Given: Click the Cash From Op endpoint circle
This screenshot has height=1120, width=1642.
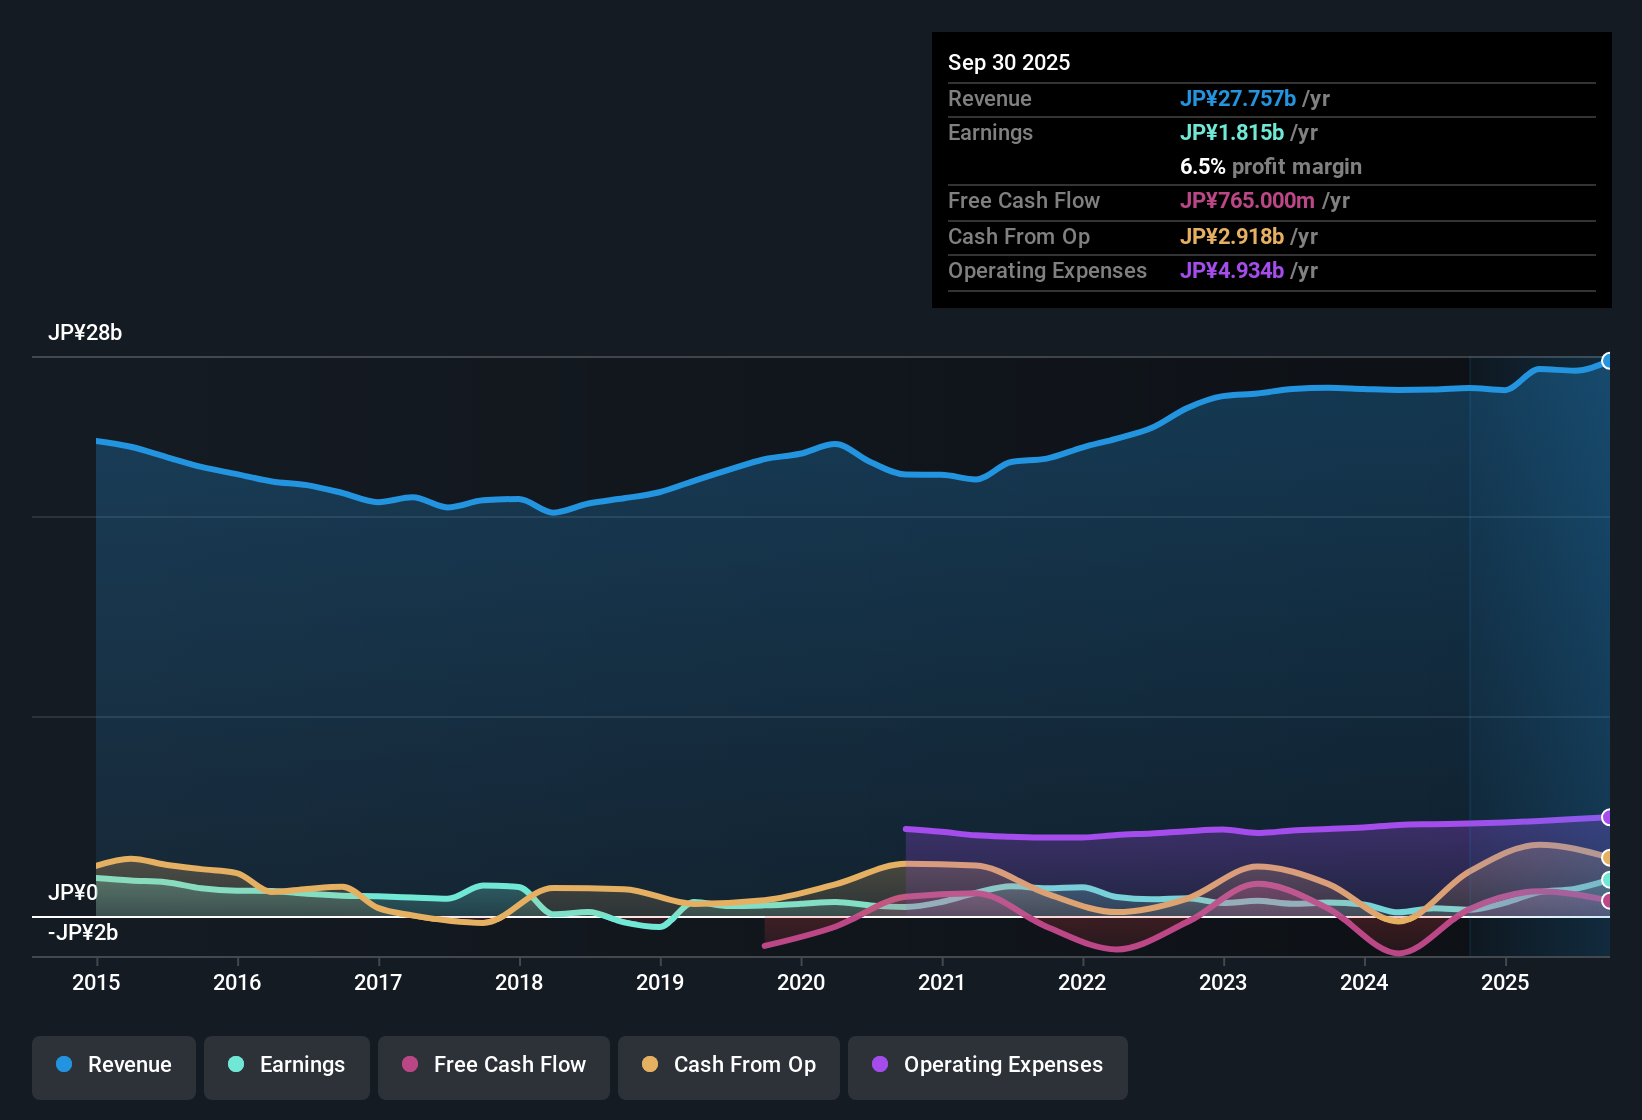Looking at the screenshot, I should pyautogui.click(x=1606, y=857).
